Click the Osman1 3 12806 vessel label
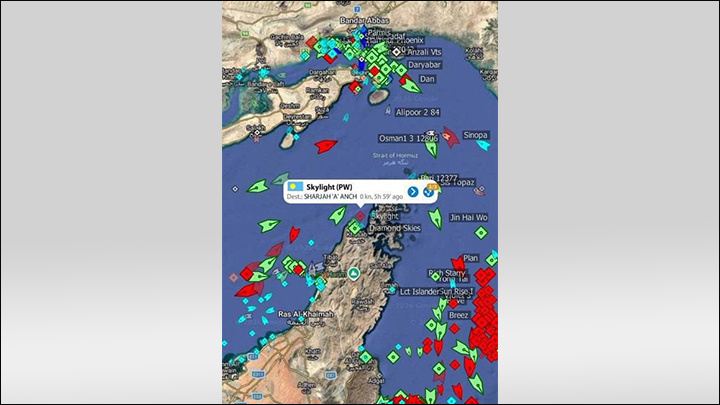Viewport: 720px width, 405px height. pyautogui.click(x=408, y=138)
